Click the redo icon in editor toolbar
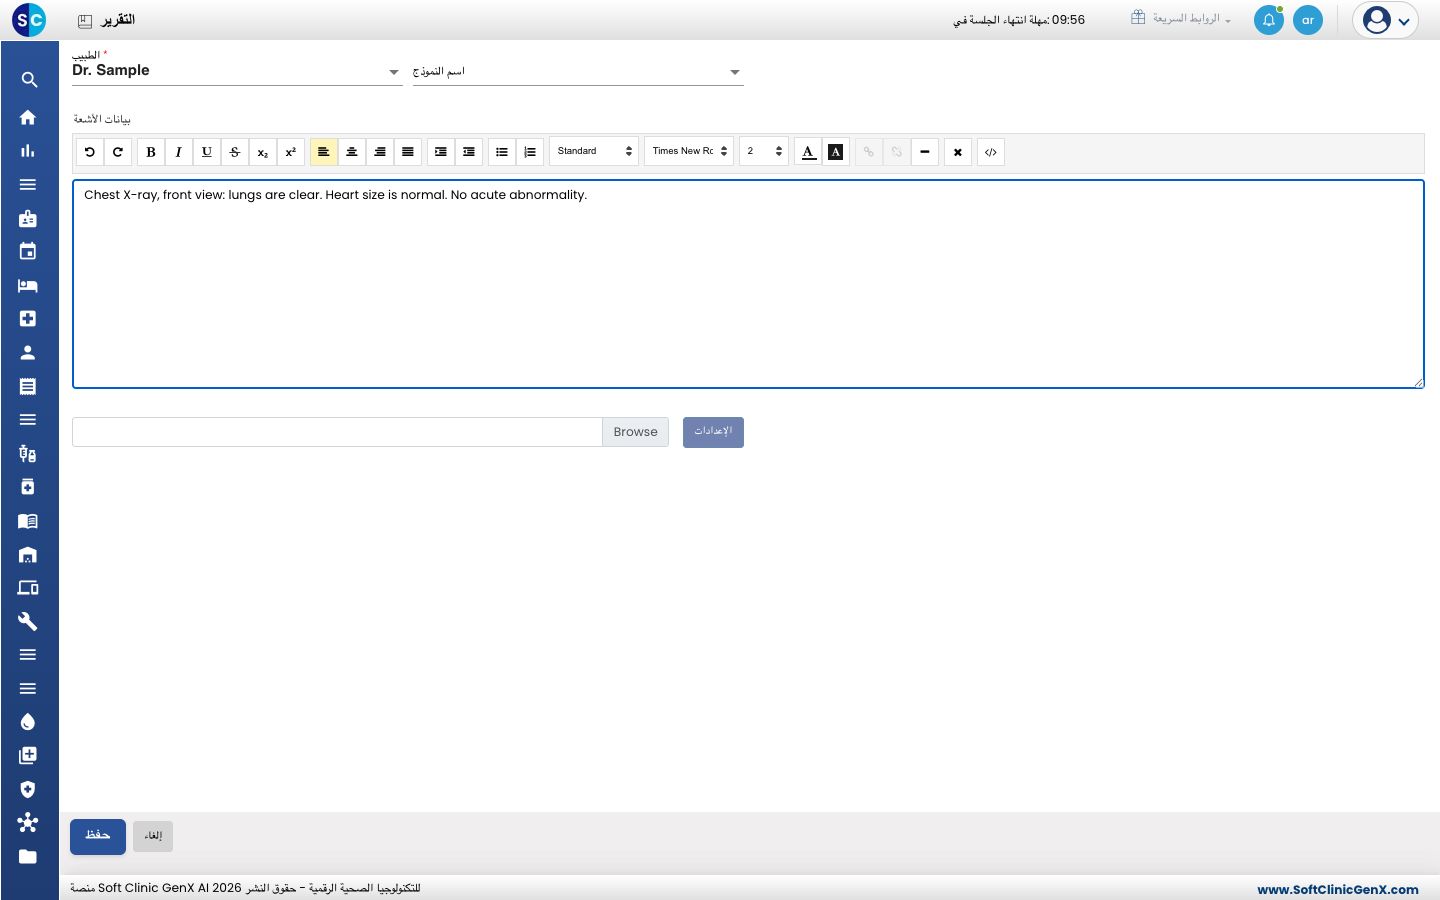 point(118,152)
